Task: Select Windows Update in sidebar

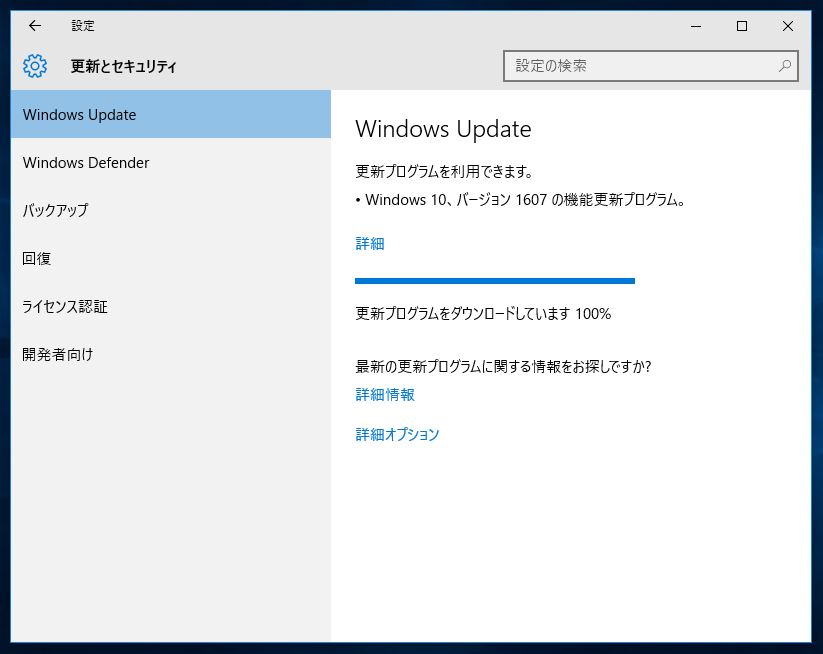Action: [x=171, y=114]
